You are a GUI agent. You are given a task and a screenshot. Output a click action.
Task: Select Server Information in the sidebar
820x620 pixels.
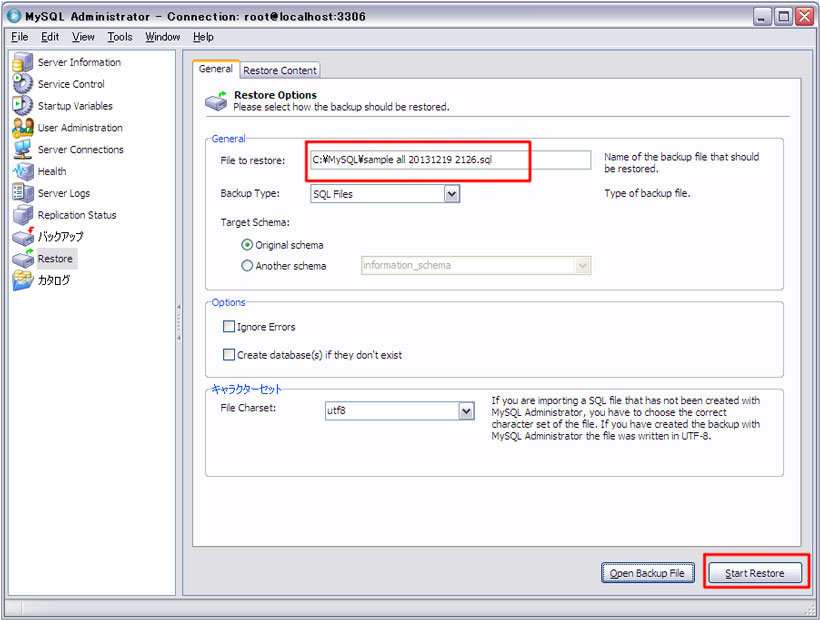(79, 62)
